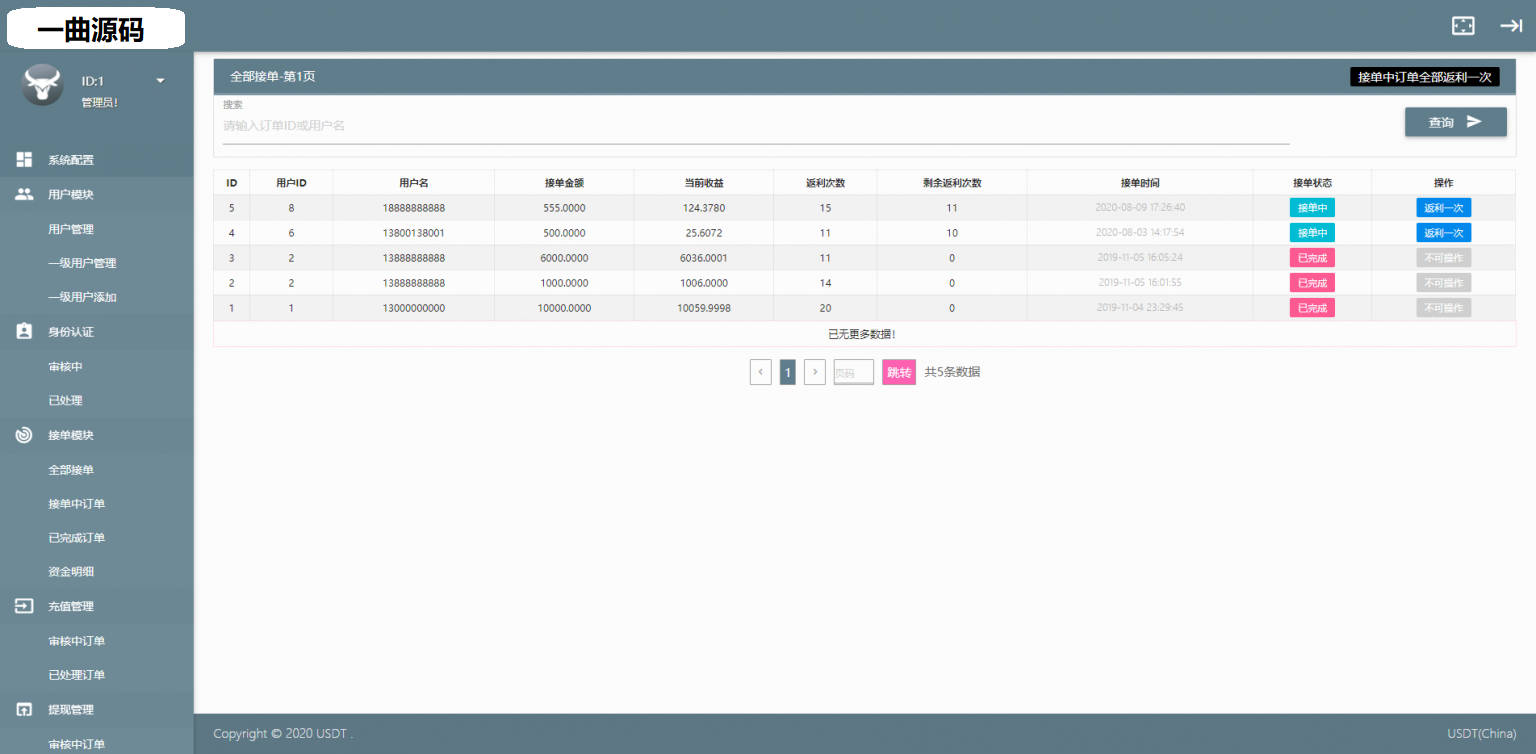
Task: Select page 1 in pagination
Action: click(x=787, y=372)
